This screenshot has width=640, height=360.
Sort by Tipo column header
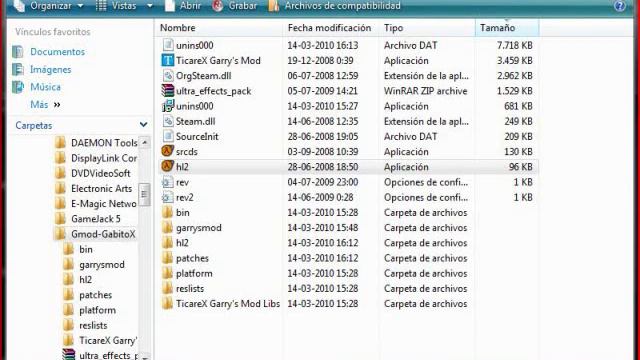[x=393, y=28]
